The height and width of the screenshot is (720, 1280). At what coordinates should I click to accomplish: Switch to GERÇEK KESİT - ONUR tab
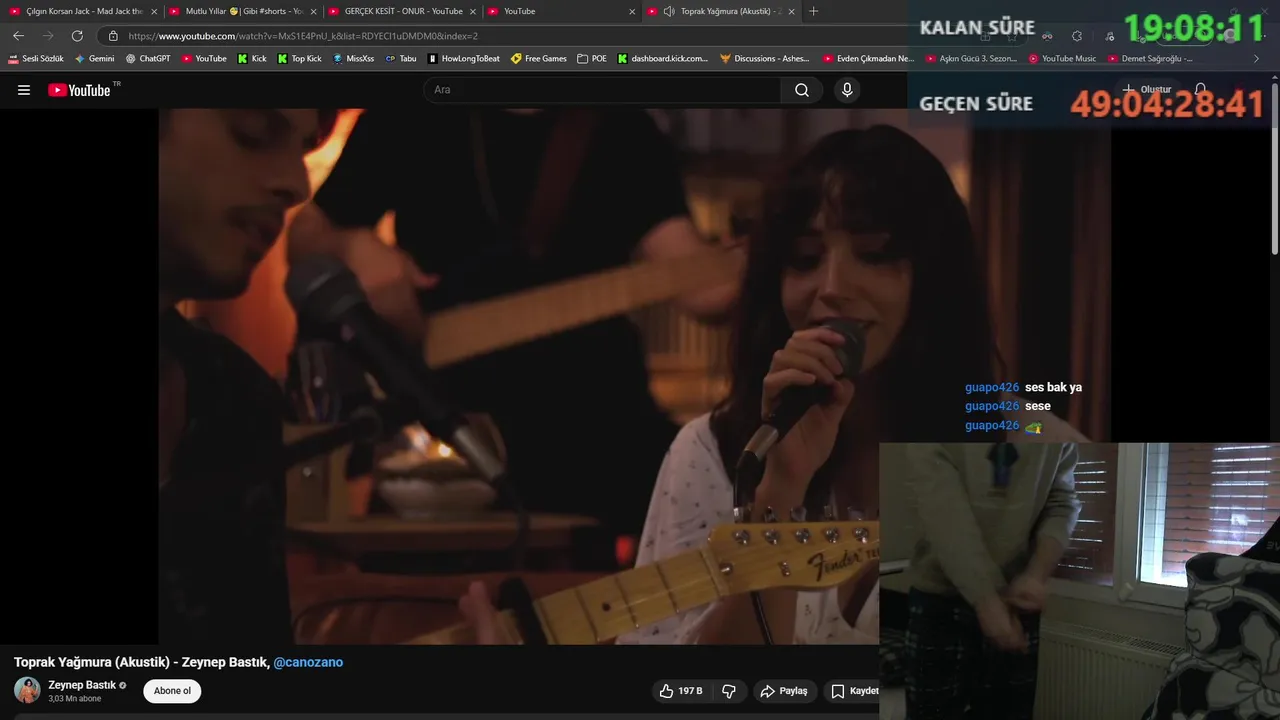coord(402,11)
